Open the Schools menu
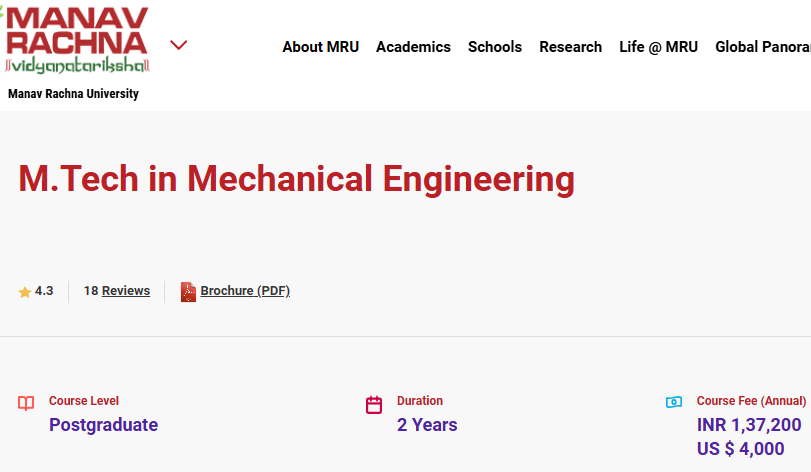This screenshot has height=472, width=811. (494, 47)
